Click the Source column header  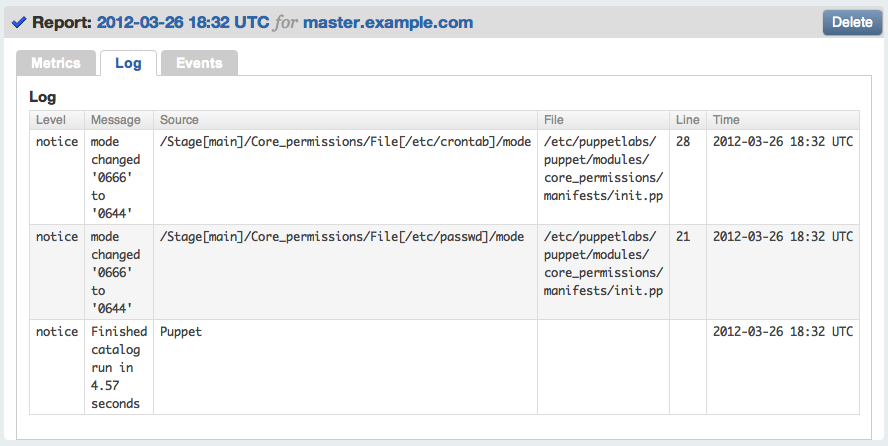pos(179,120)
